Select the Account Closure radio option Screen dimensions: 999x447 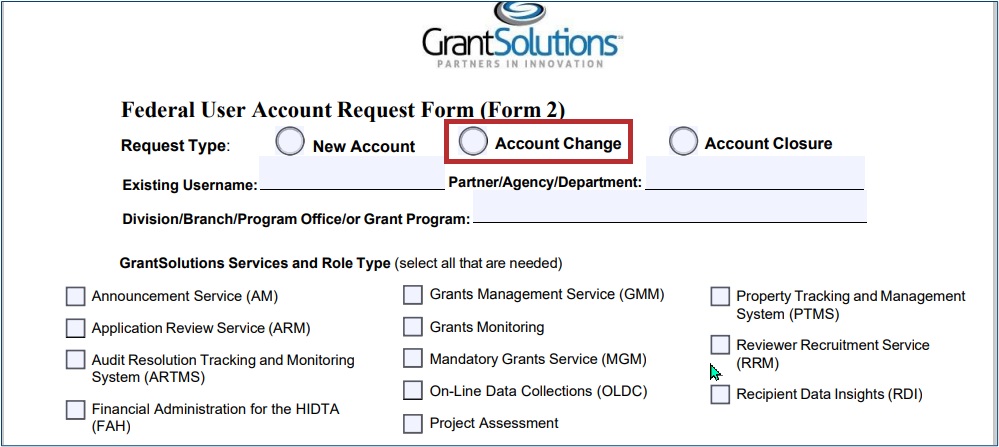683,142
